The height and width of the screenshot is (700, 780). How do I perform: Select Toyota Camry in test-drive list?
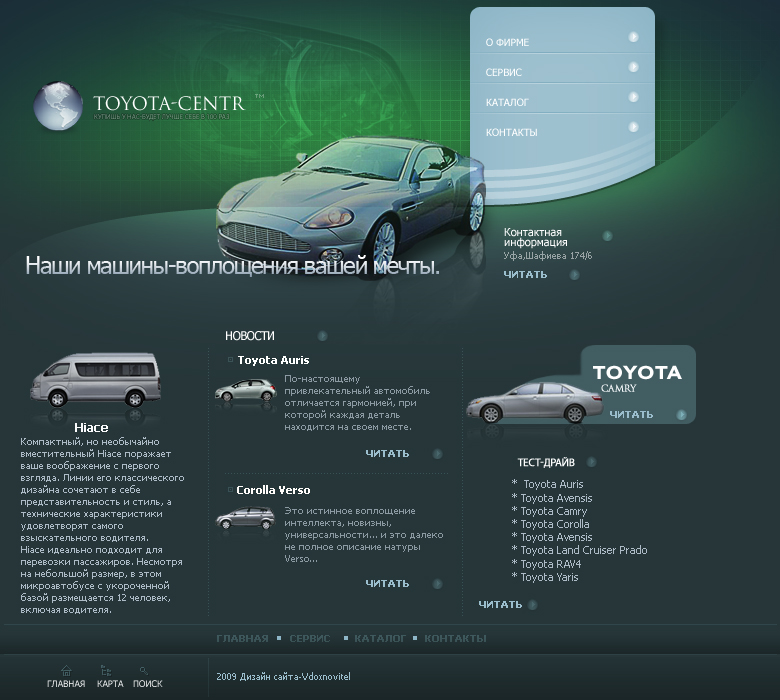click(x=554, y=511)
